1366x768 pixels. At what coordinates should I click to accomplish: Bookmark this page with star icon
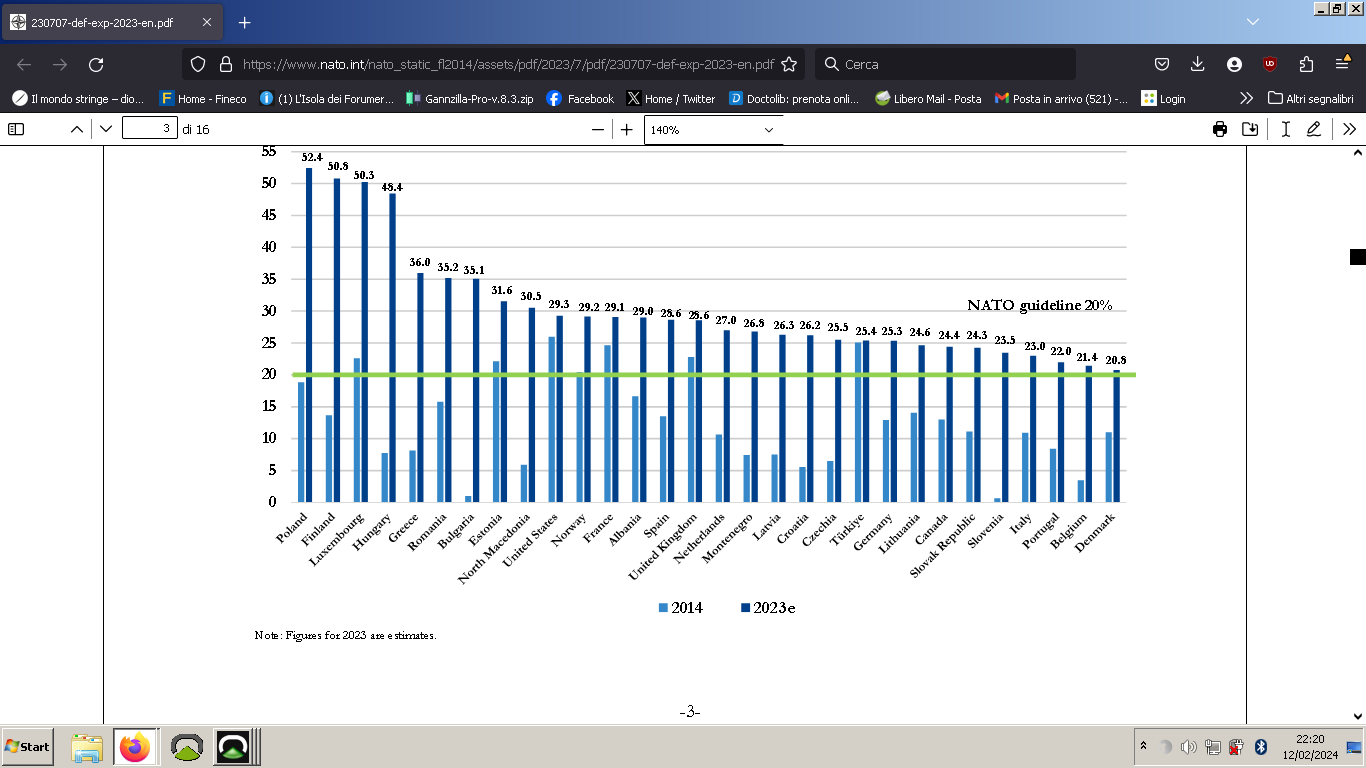click(x=789, y=64)
